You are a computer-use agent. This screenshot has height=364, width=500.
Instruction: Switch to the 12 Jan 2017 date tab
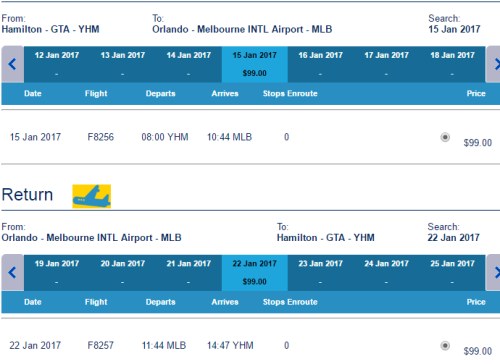(x=57, y=64)
